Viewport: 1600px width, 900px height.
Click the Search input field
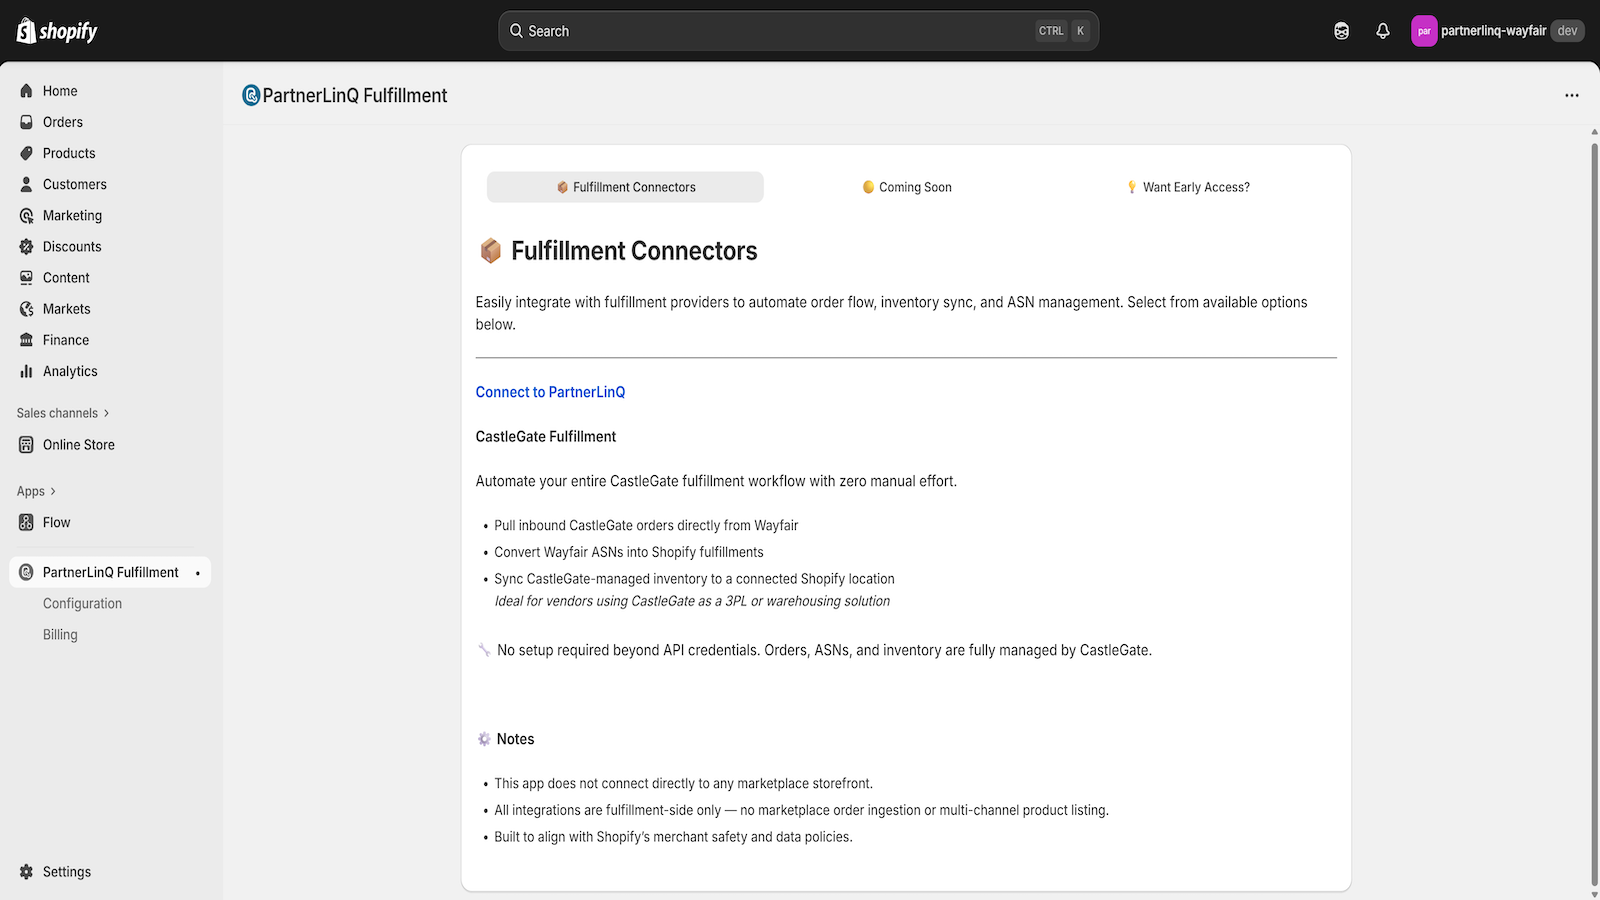[x=780, y=31]
